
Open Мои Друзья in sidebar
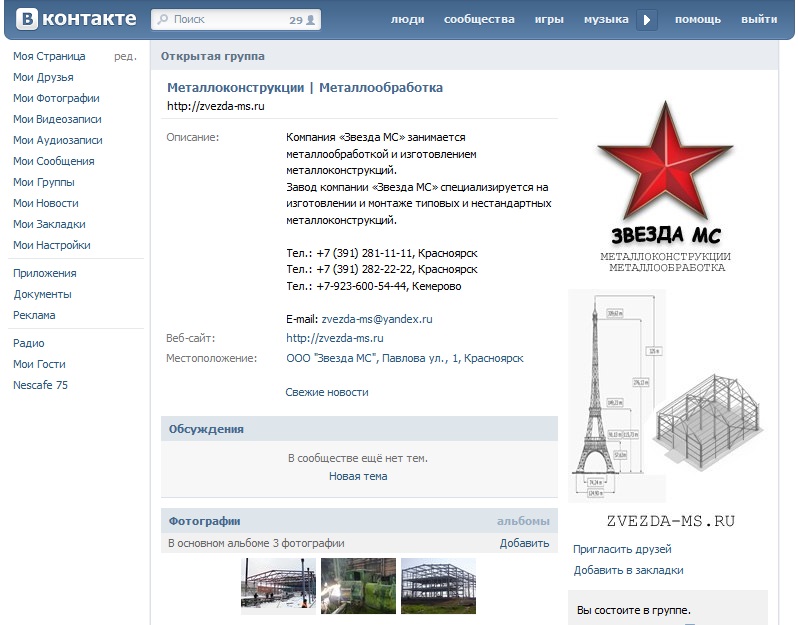point(43,77)
